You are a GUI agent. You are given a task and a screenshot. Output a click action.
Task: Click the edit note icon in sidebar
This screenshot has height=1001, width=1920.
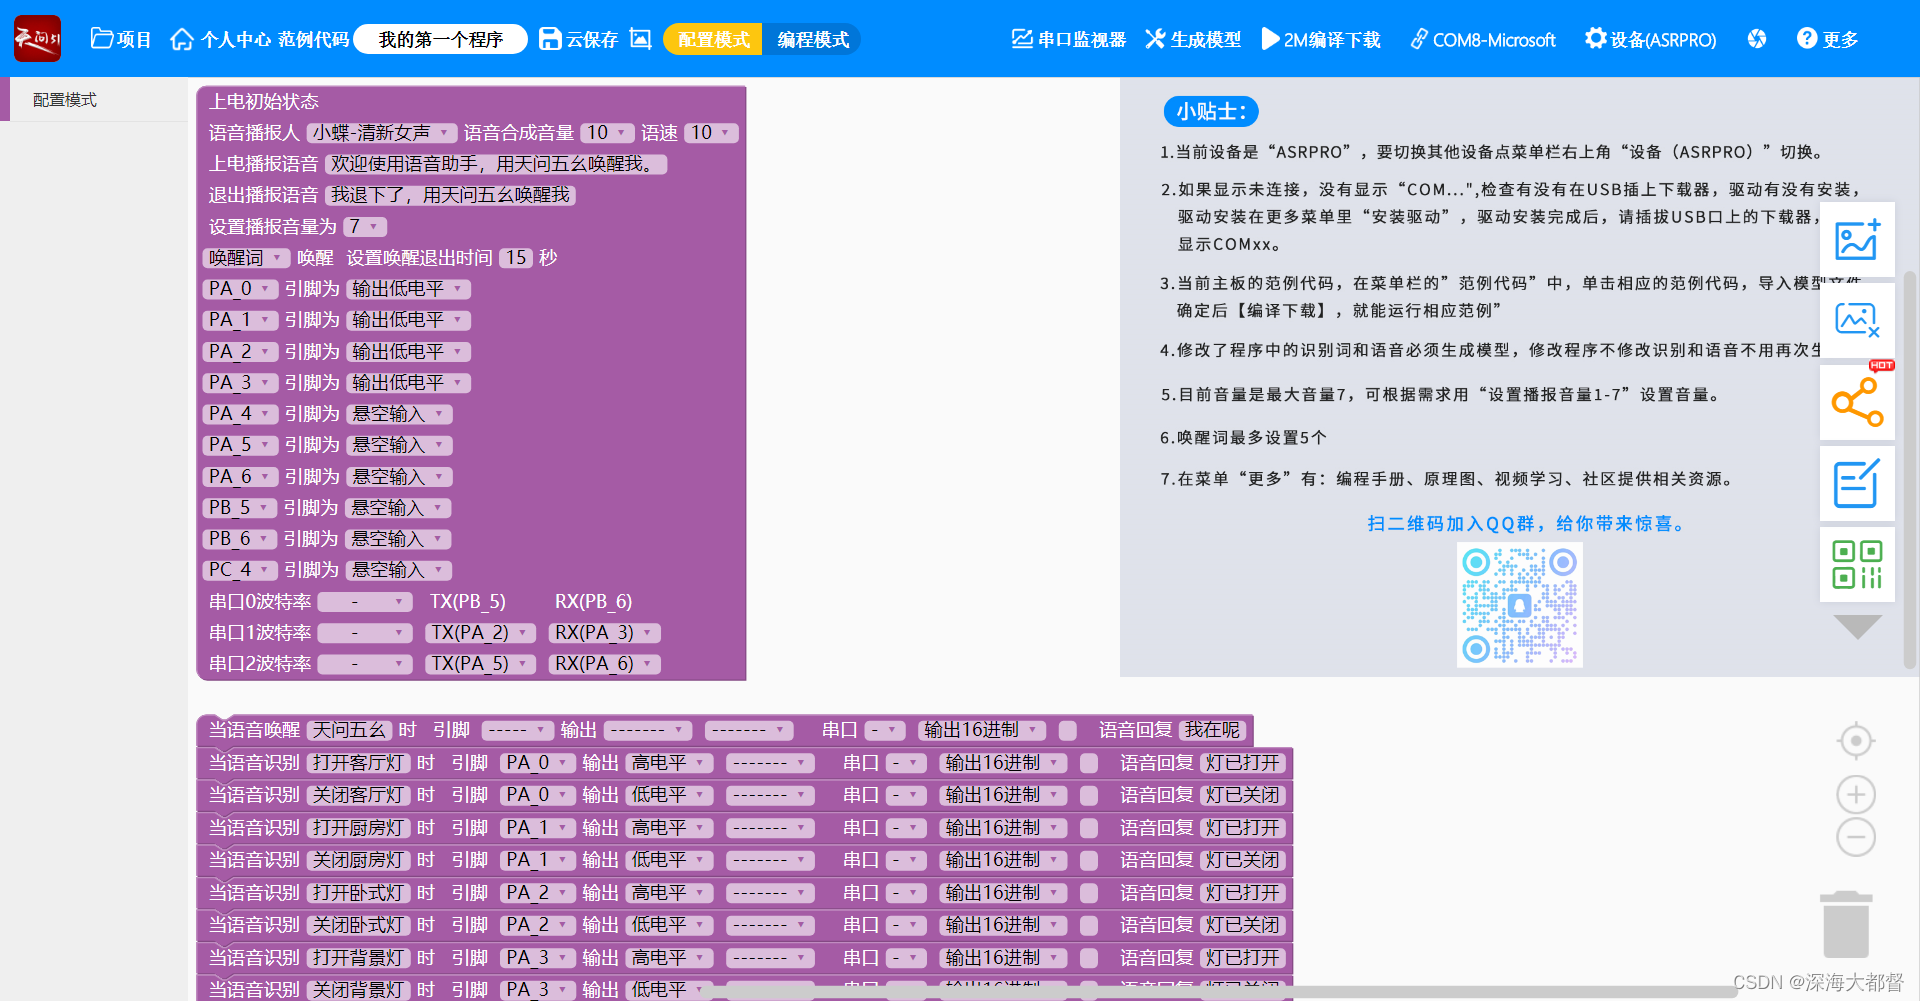tap(1857, 483)
